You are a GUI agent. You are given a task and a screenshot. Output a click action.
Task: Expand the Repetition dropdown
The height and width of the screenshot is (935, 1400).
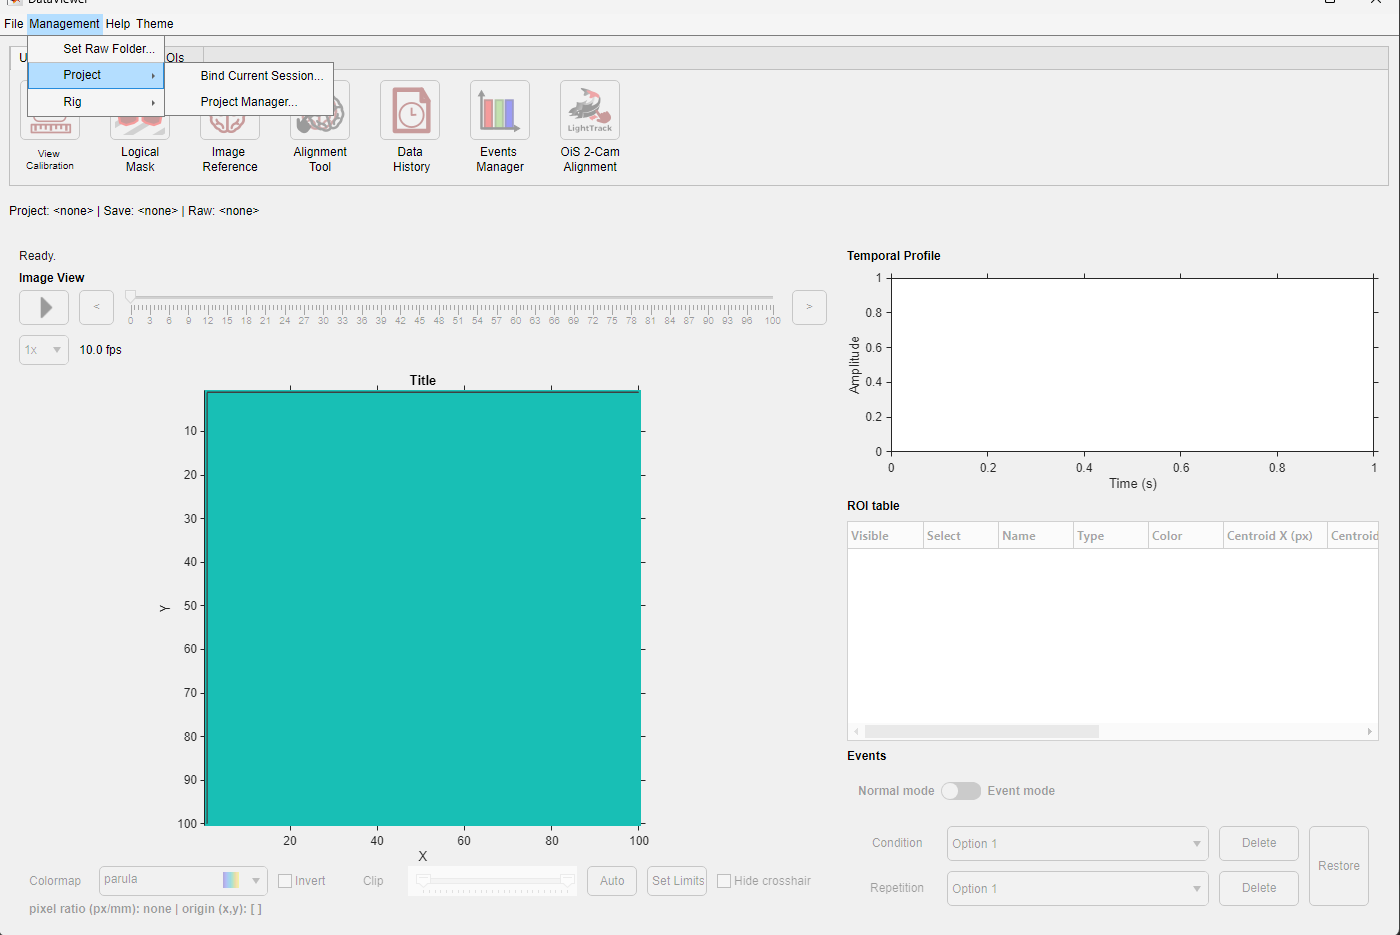[1077, 888]
